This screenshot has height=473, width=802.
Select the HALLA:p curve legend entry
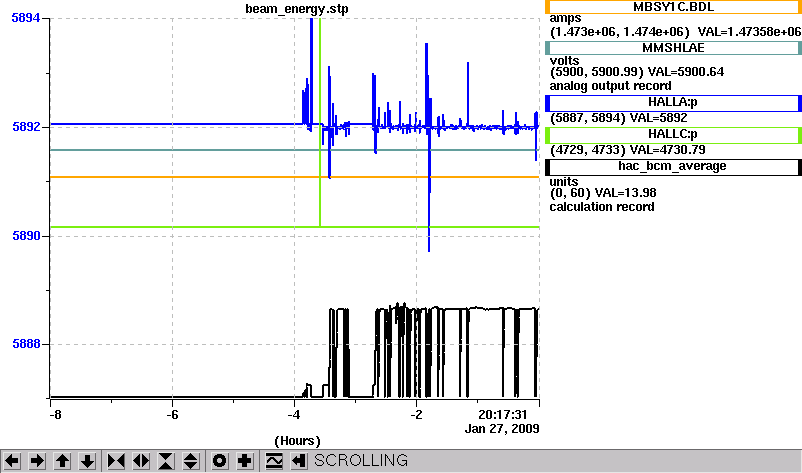tap(673, 103)
